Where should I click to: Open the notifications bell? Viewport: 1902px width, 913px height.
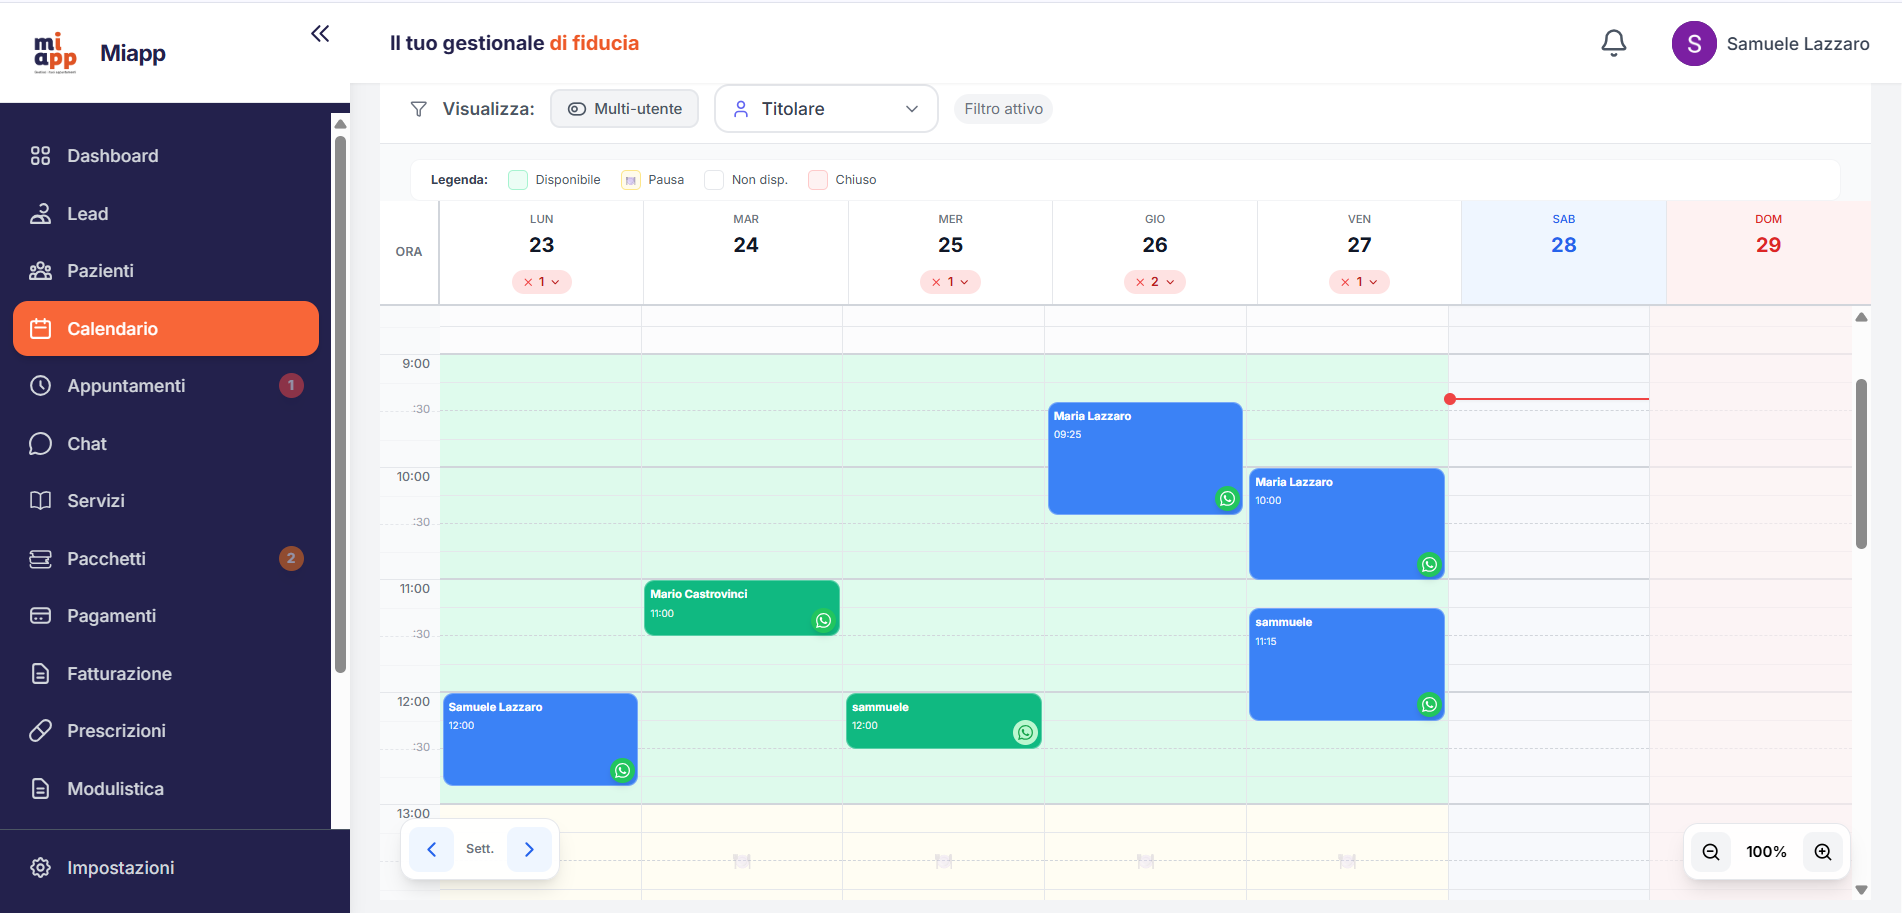(1613, 43)
